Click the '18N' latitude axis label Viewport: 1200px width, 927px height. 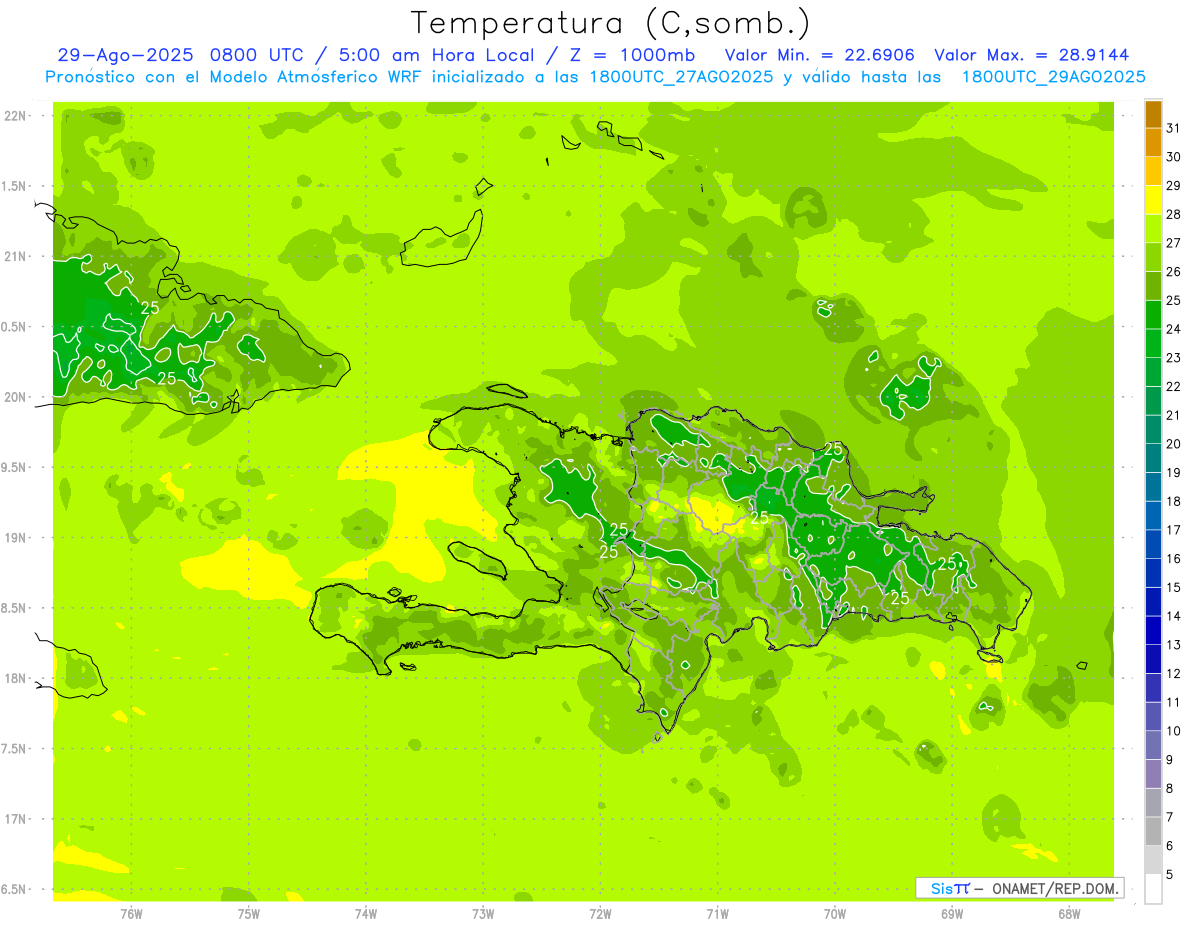(17, 678)
